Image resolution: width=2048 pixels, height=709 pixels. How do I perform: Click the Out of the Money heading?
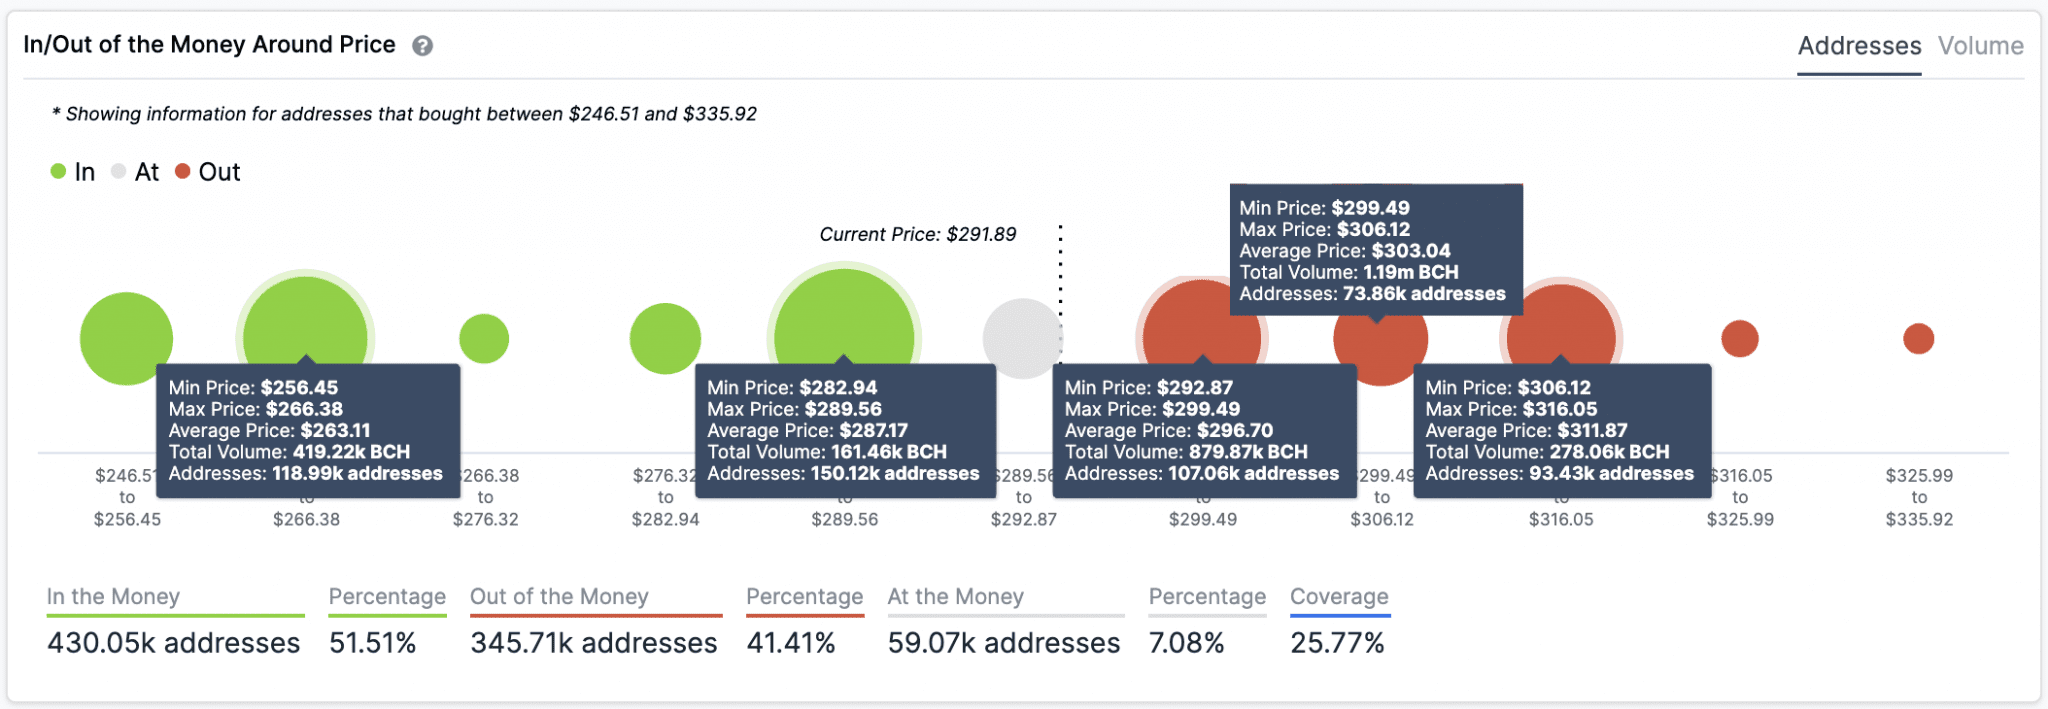coord(559,597)
